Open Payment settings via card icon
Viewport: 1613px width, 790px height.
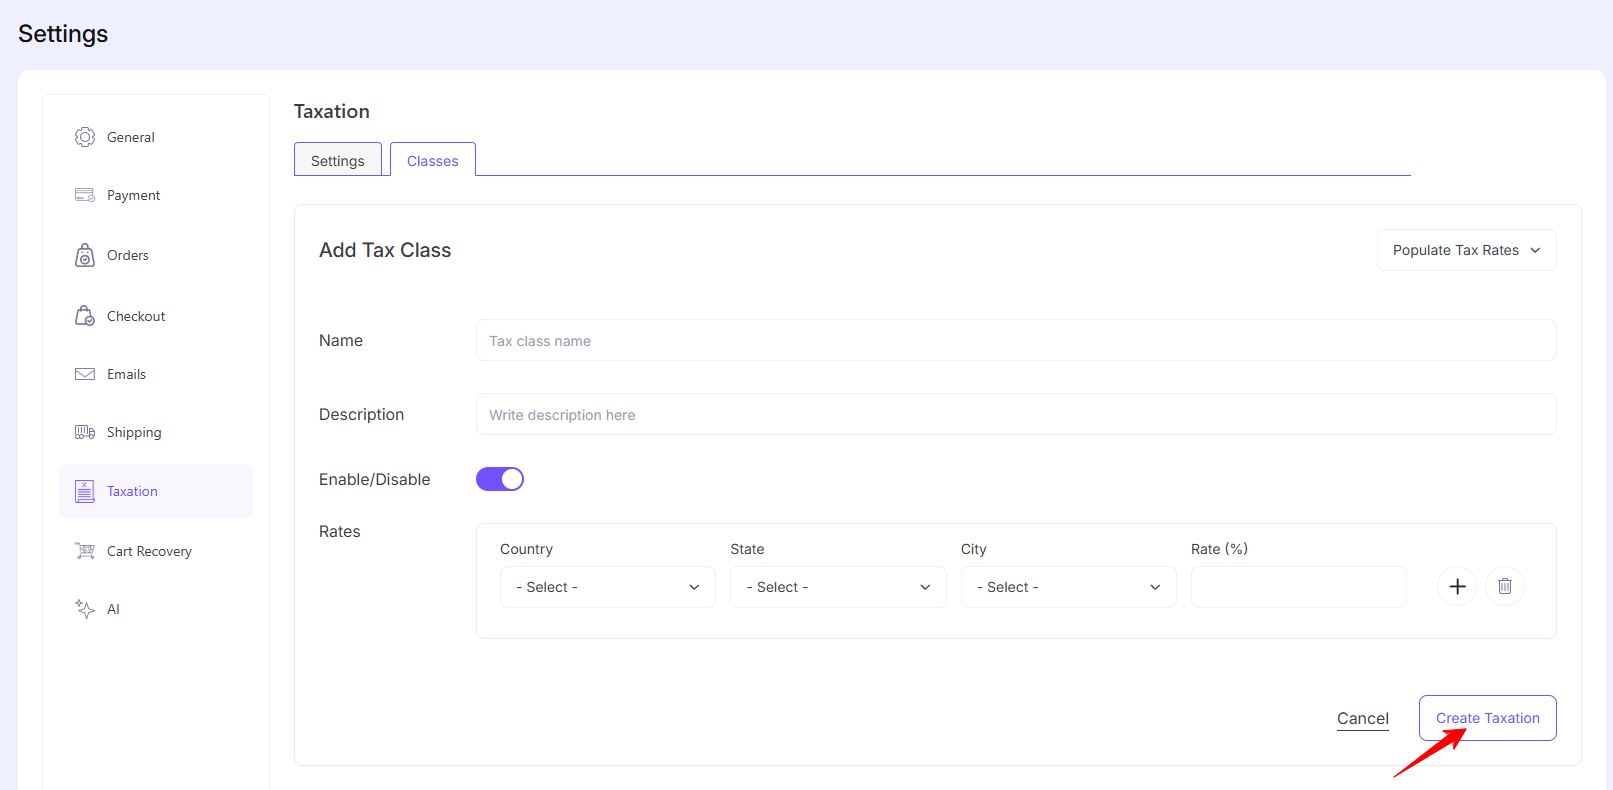(85, 195)
